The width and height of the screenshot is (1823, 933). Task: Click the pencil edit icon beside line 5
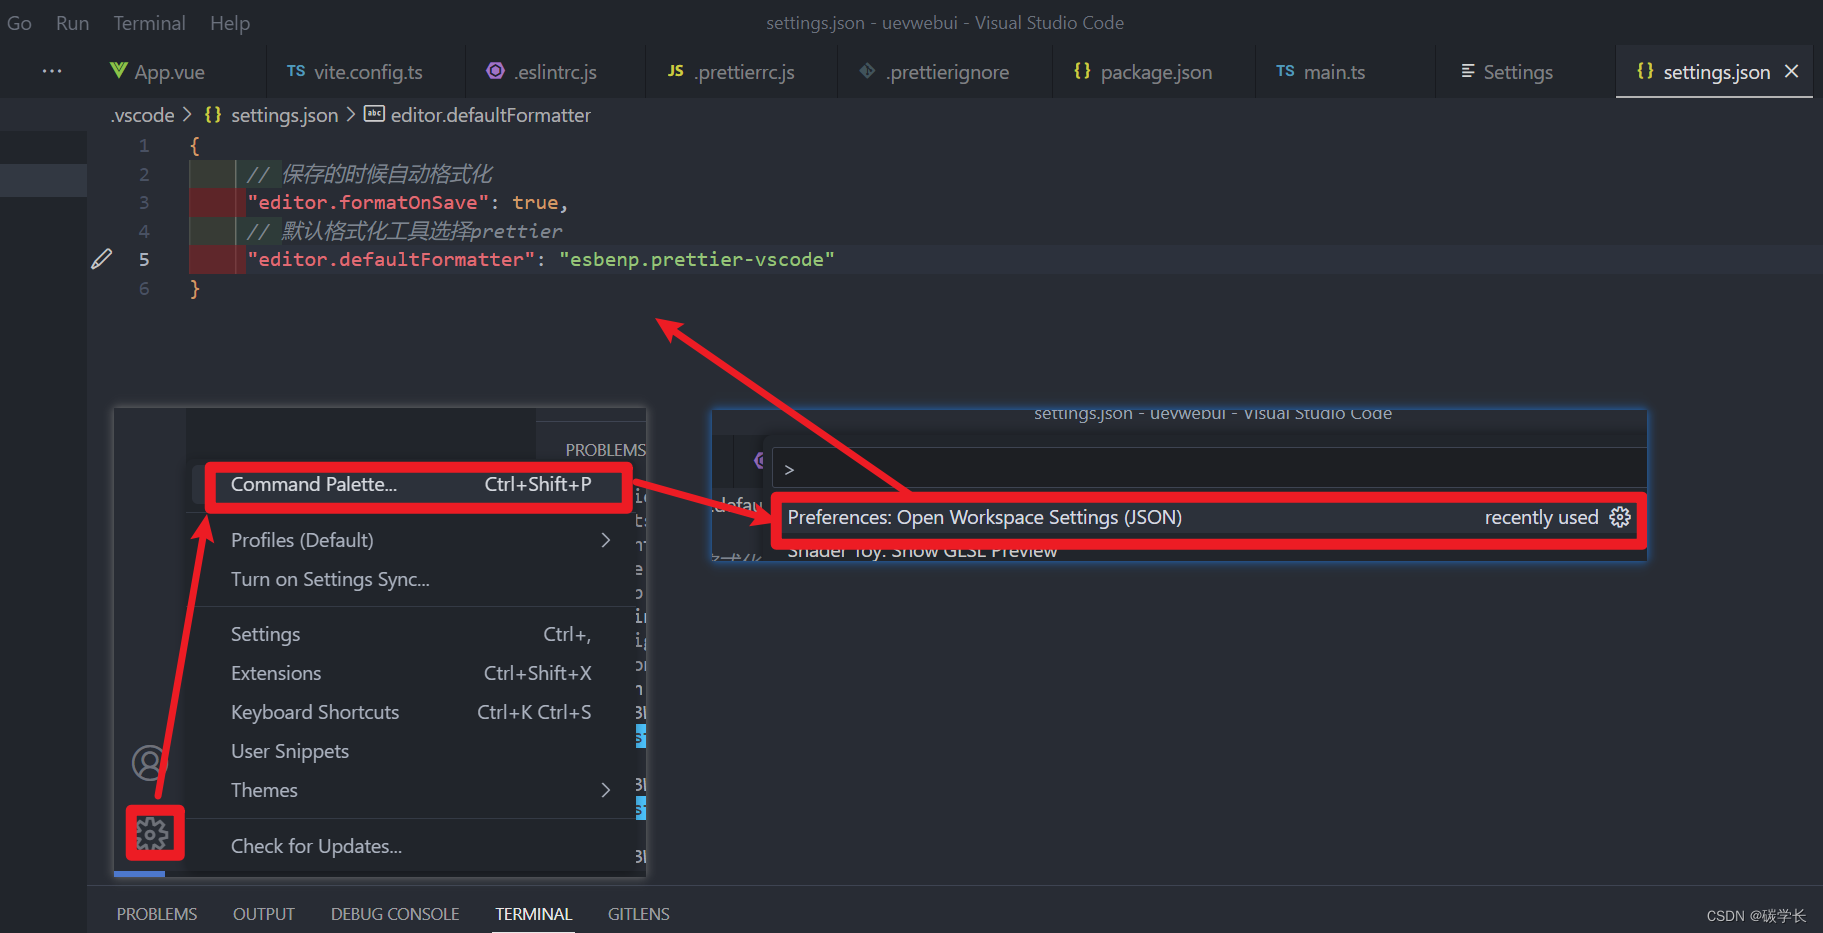102,259
